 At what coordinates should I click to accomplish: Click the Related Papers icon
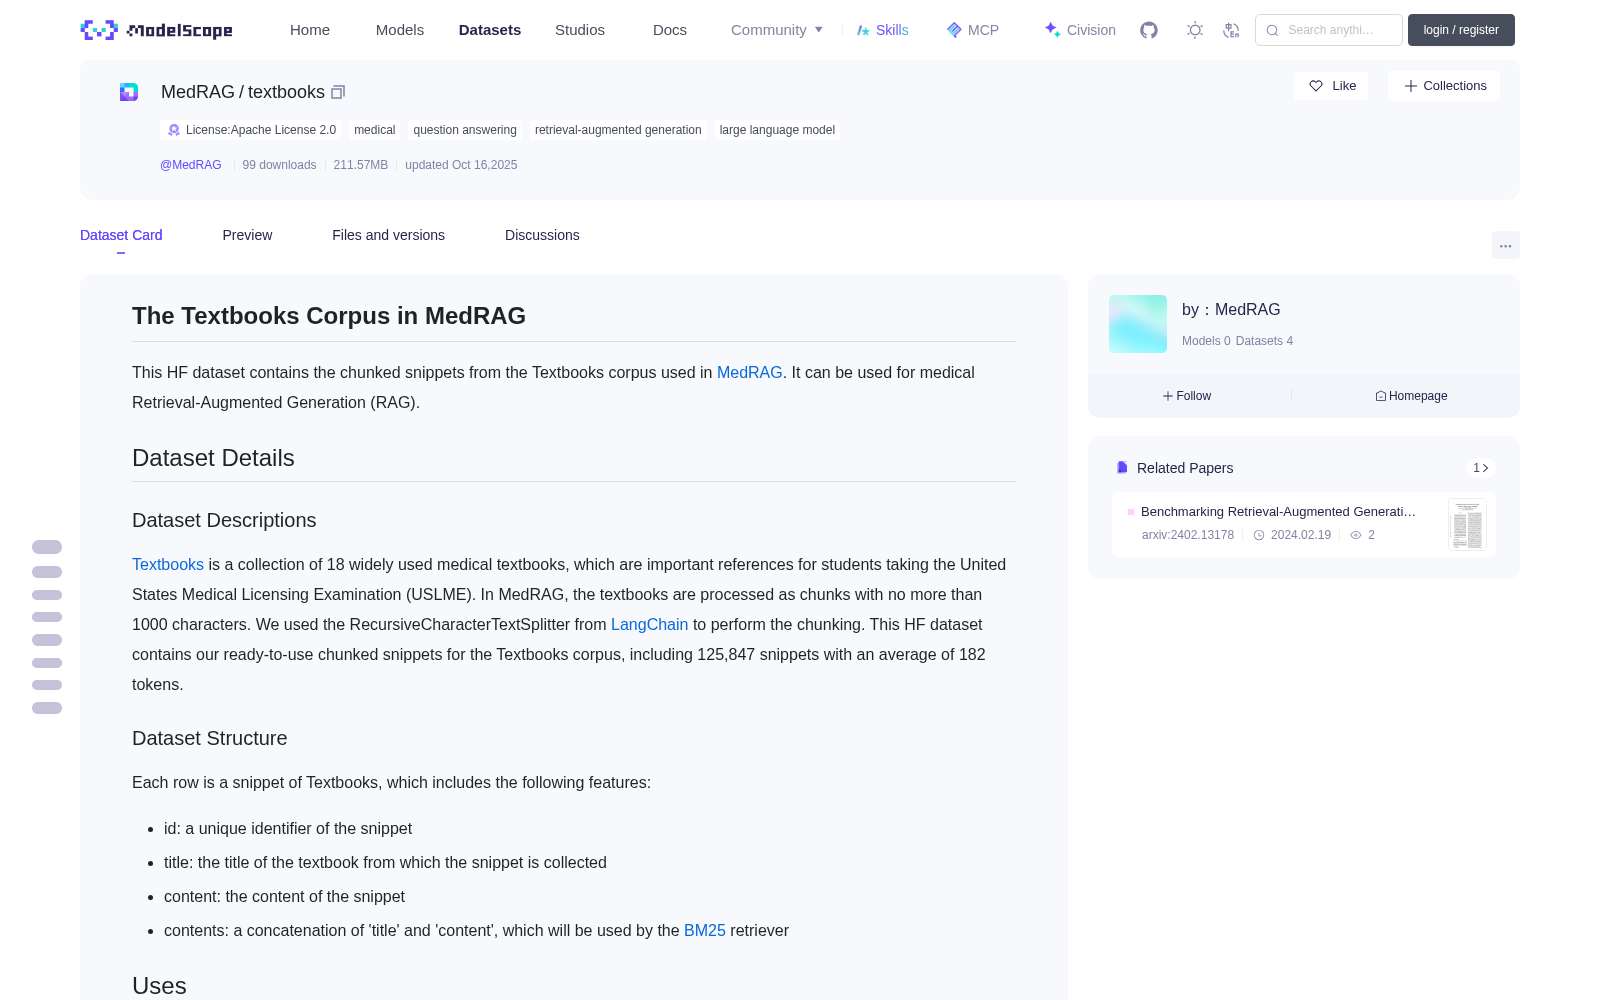(1122, 468)
